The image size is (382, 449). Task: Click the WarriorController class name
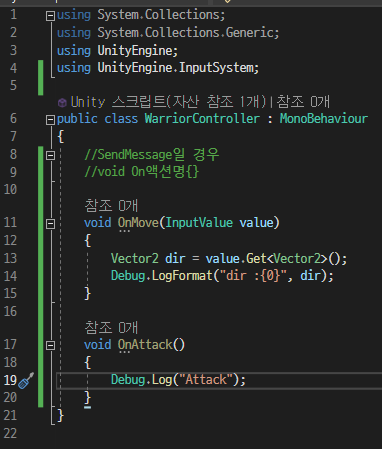(202, 119)
